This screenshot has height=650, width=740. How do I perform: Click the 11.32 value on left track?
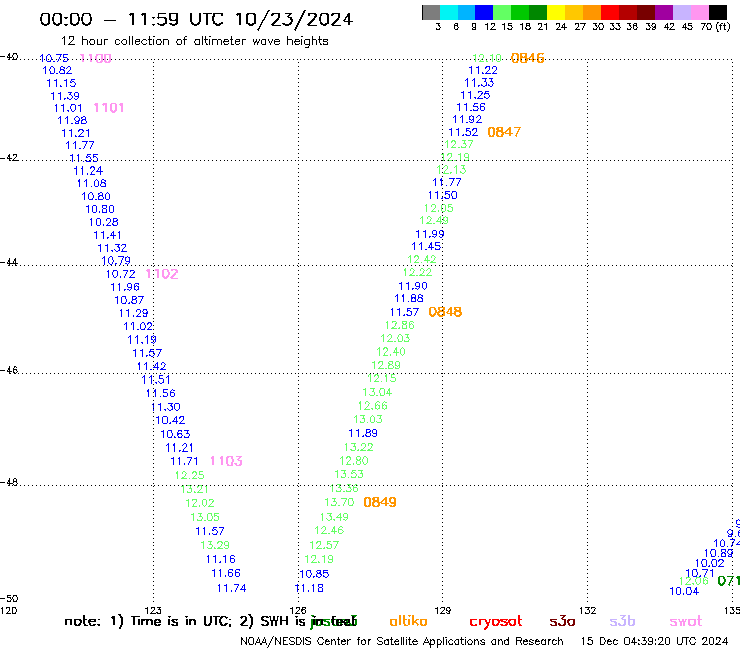112,248
